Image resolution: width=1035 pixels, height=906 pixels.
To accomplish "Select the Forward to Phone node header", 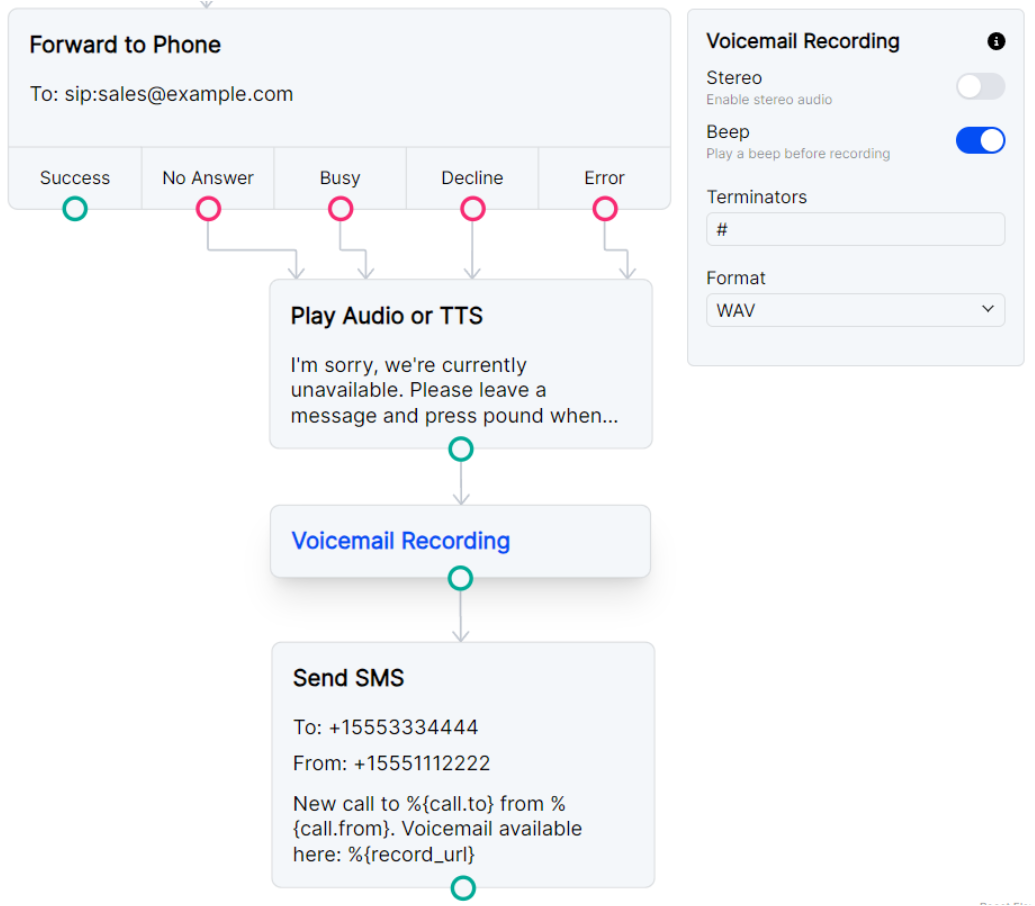I will (125, 45).
